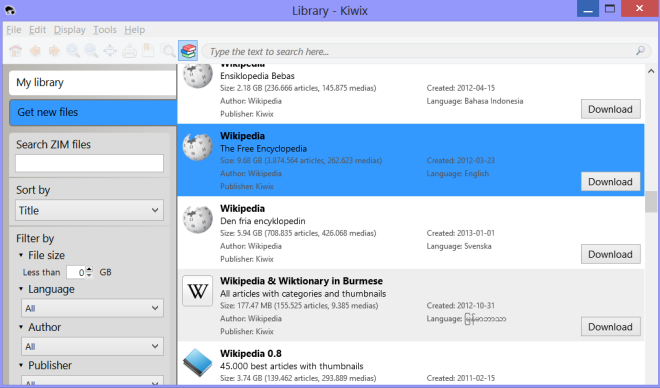Click the Search ZIM files input
This screenshot has height=388, width=660.
89,163
